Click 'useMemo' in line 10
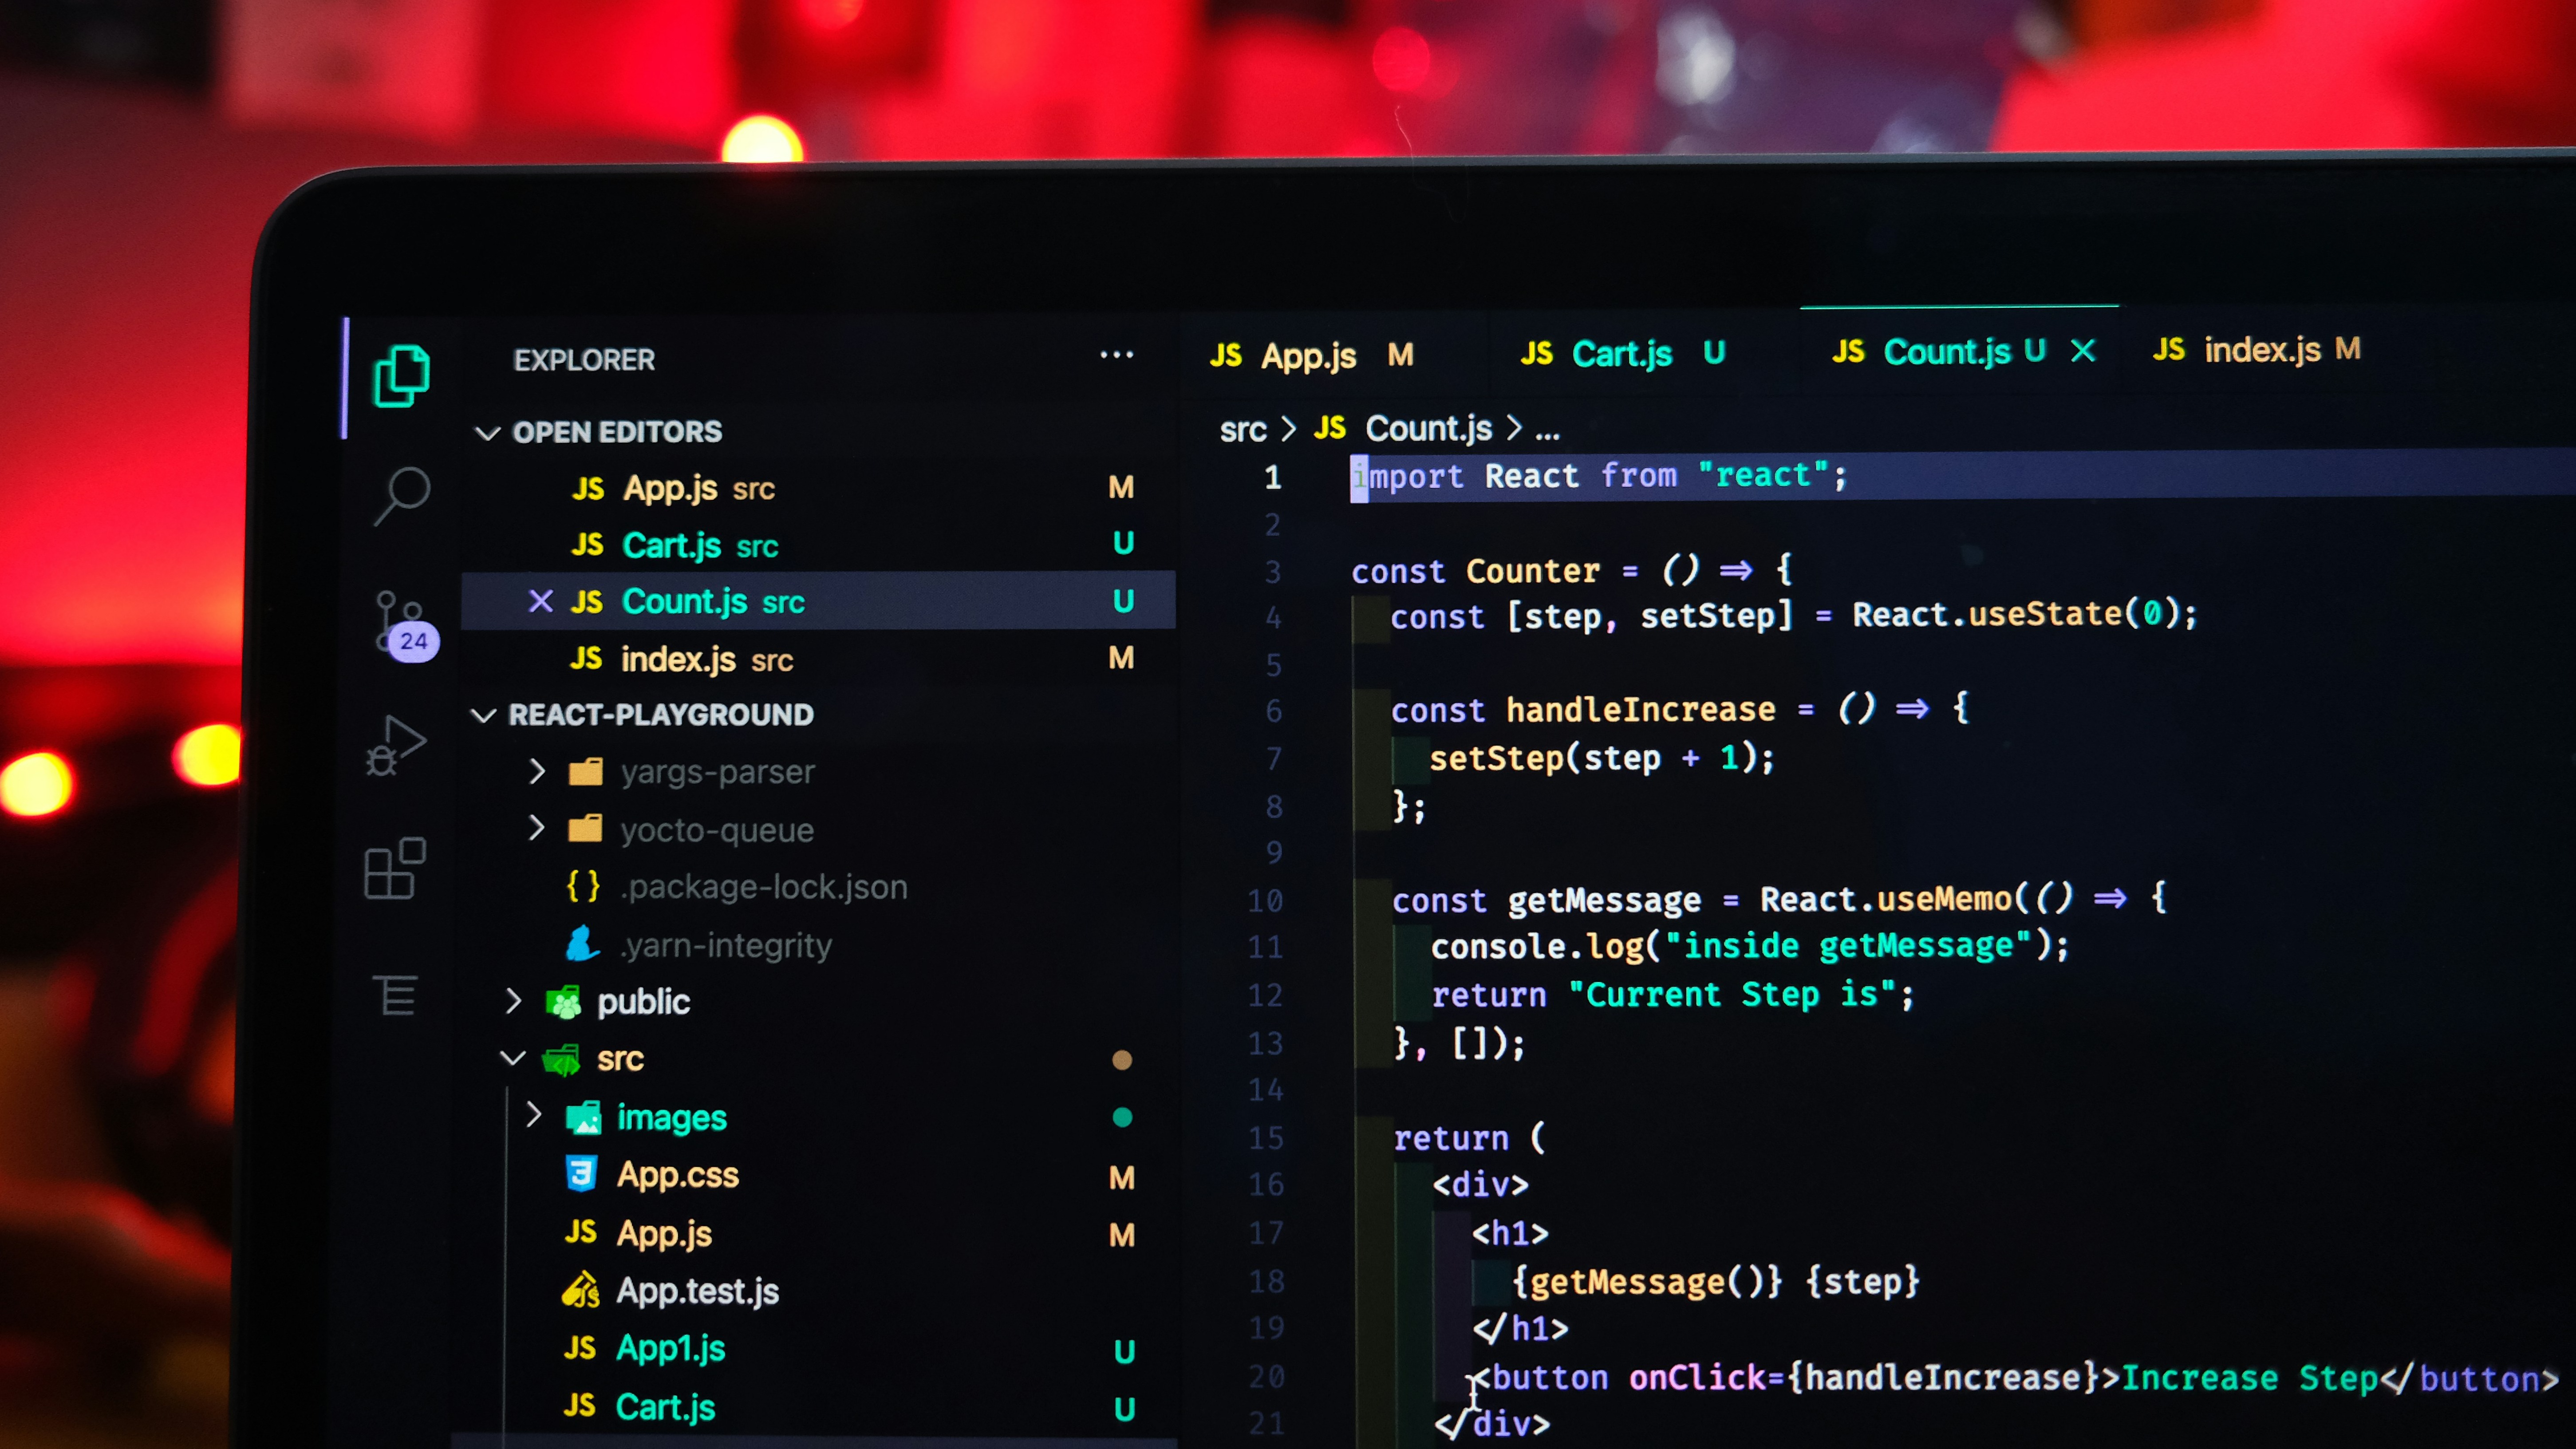Viewport: 2576px width, 1449px height. [x=1944, y=899]
